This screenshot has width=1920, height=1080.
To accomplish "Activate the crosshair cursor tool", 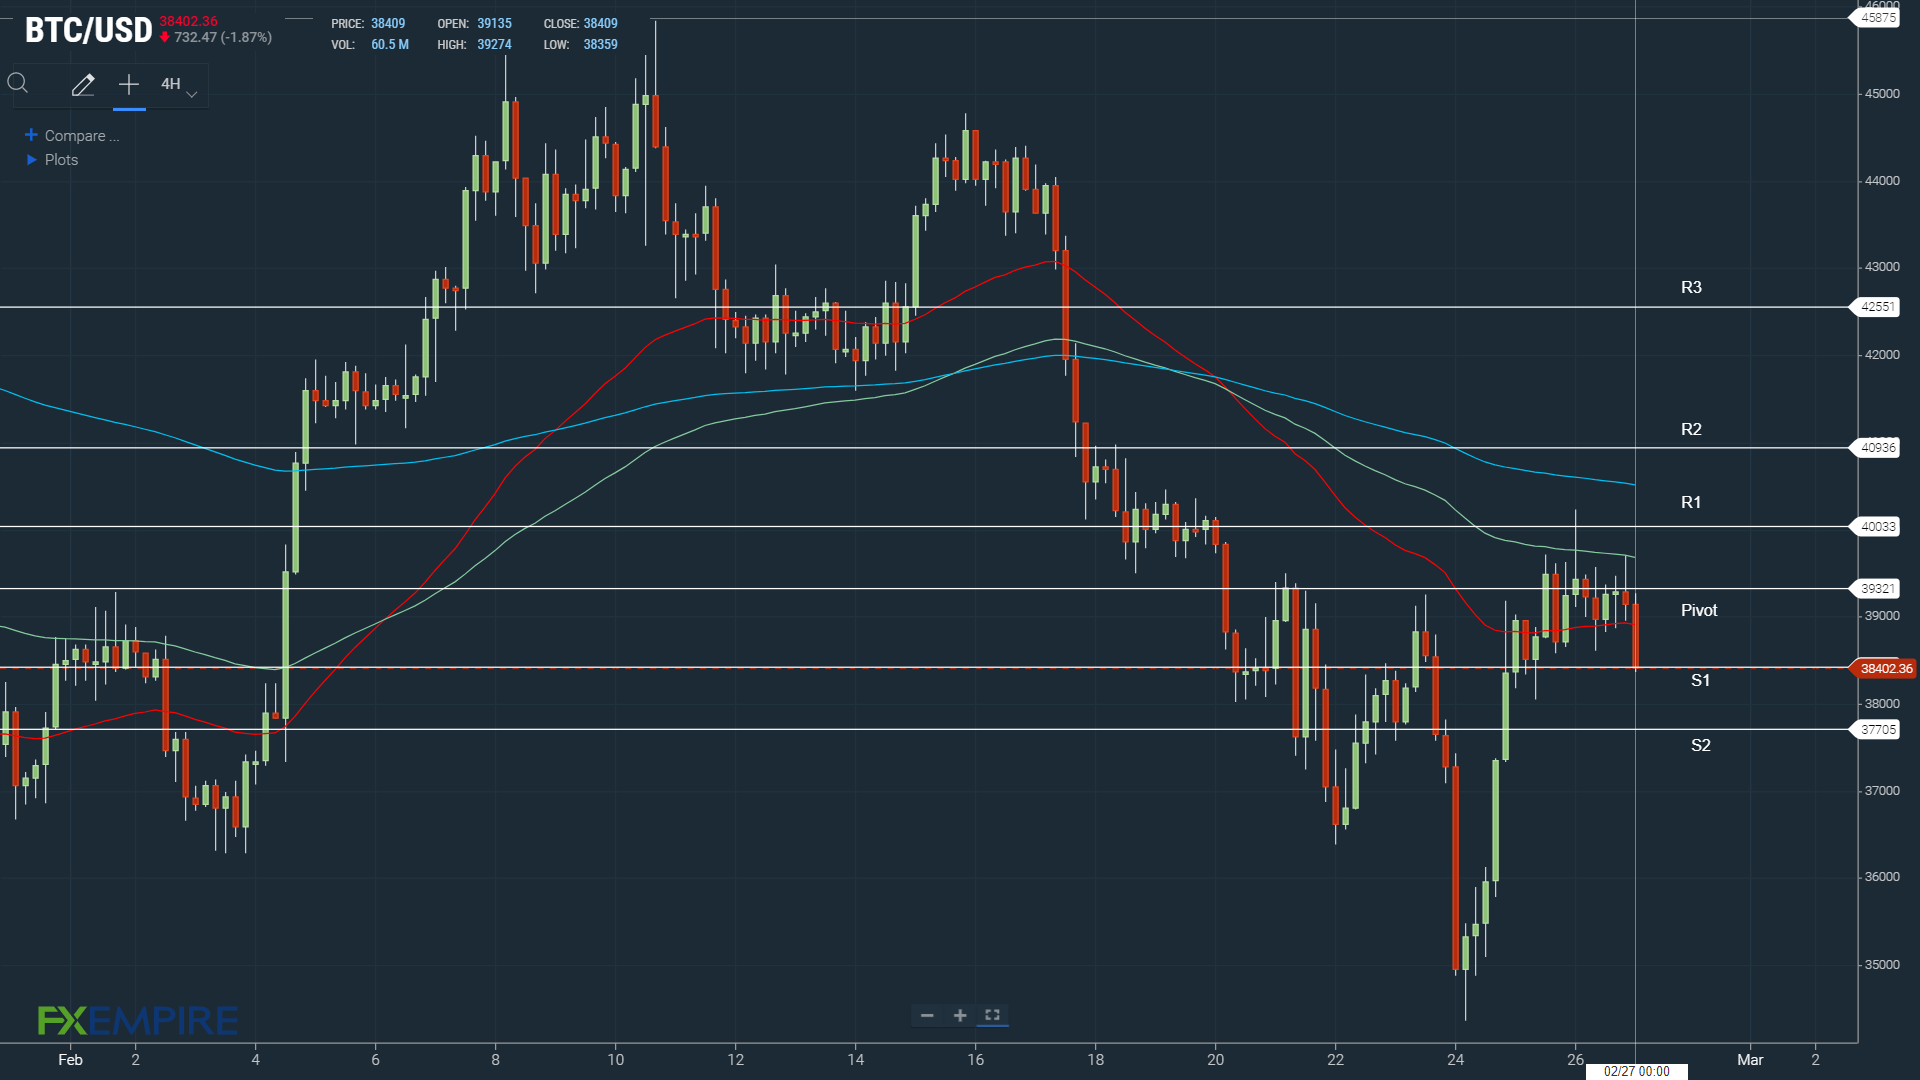I will (x=129, y=85).
